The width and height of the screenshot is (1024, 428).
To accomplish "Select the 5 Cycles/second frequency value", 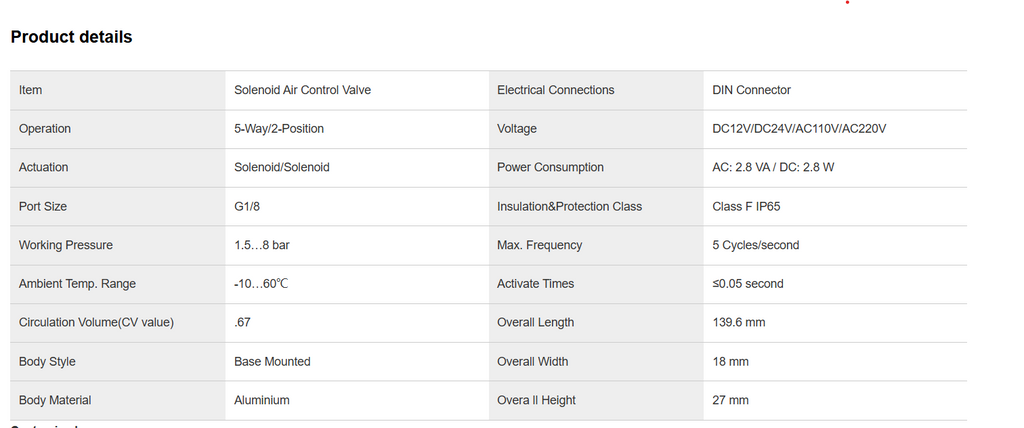I will coord(756,245).
